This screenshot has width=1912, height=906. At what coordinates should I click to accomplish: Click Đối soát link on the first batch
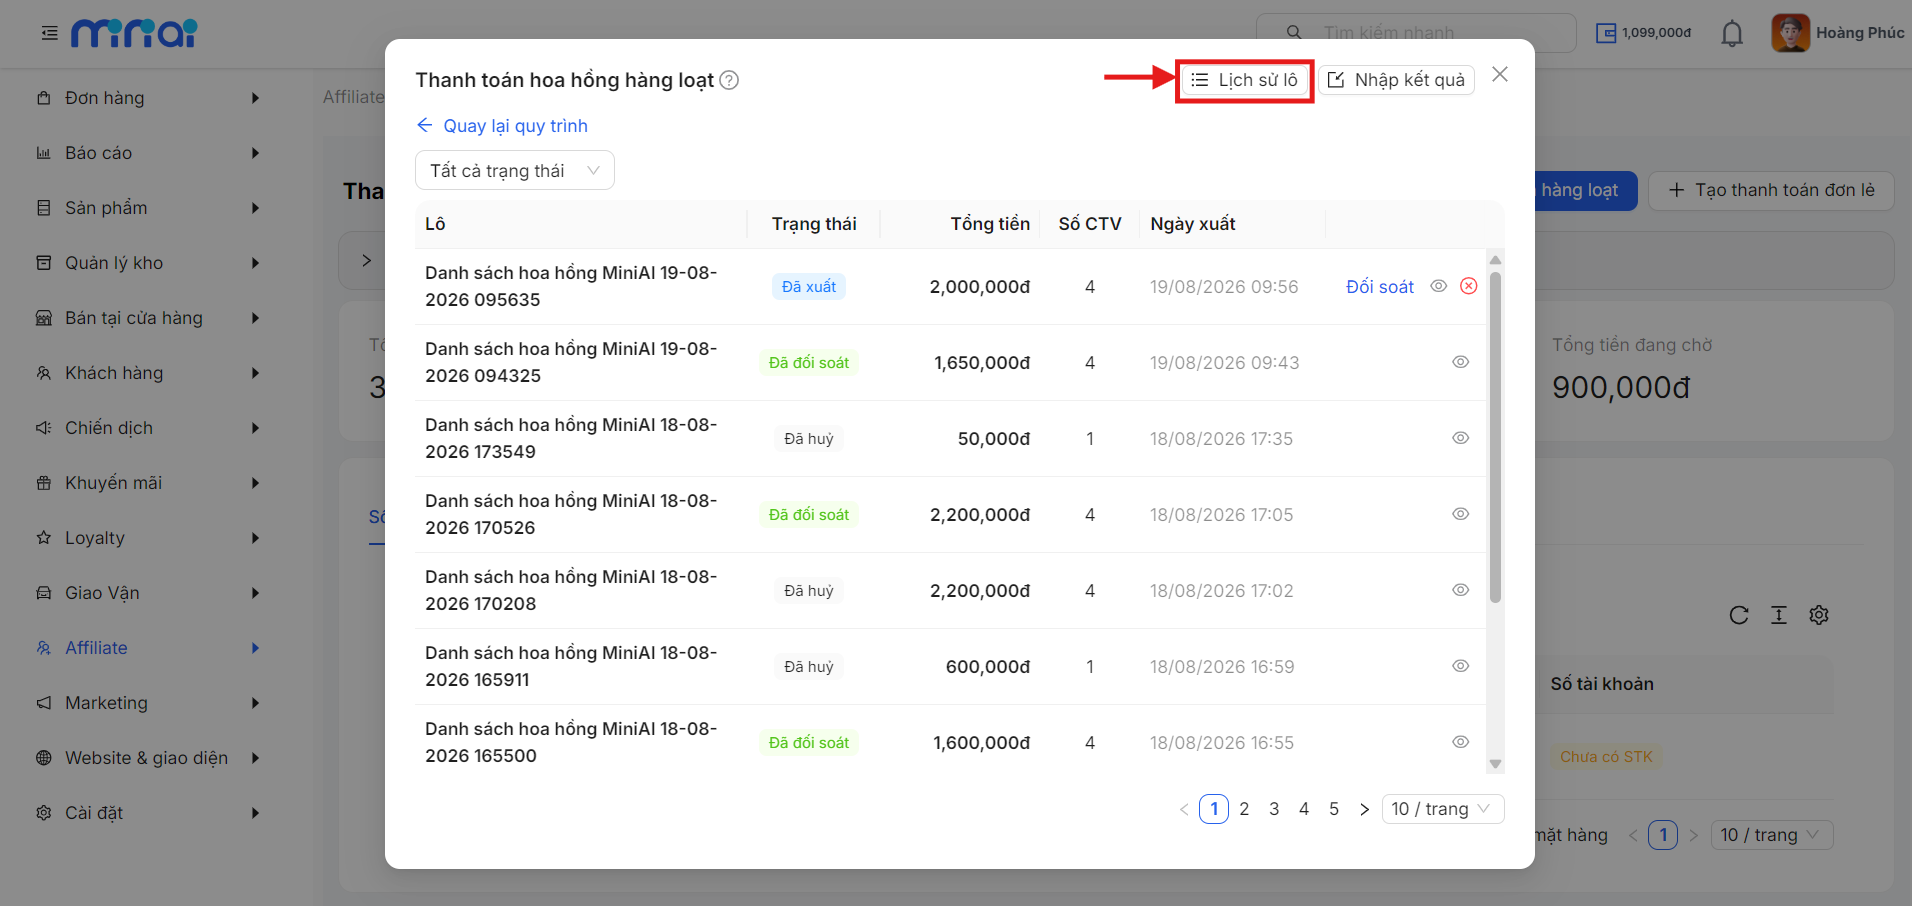(x=1379, y=287)
